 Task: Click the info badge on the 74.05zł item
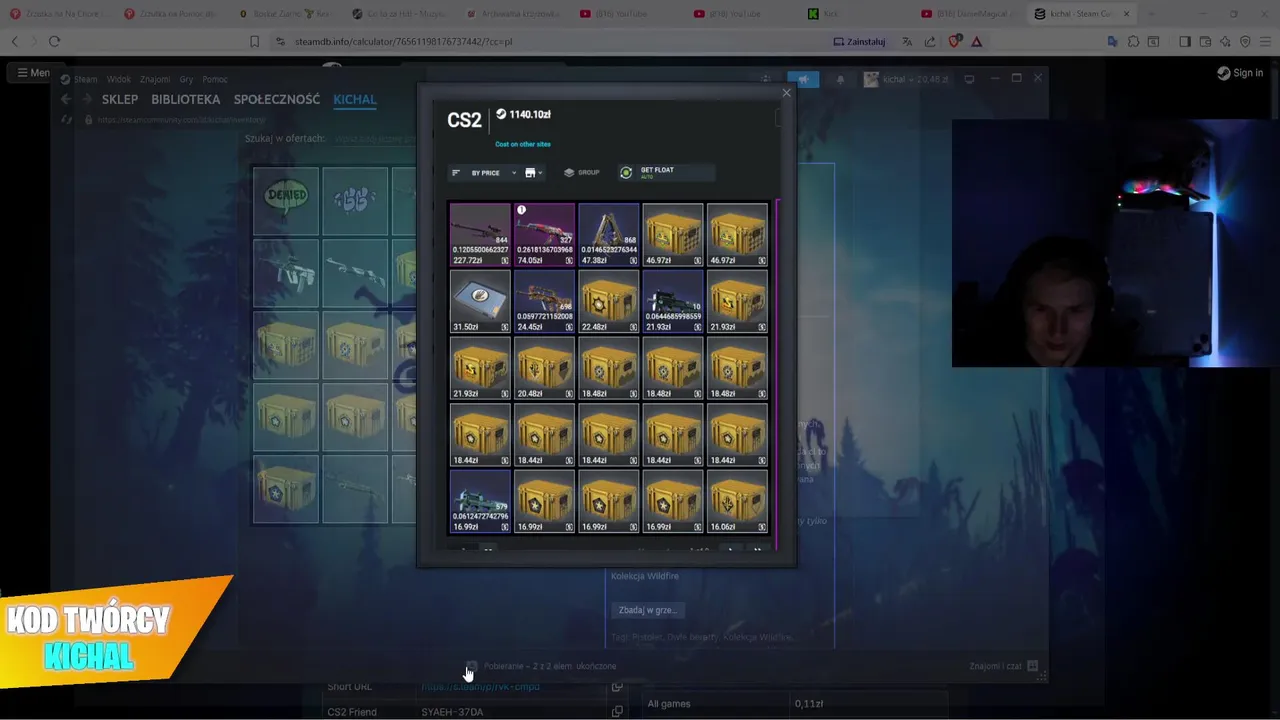pos(521,210)
